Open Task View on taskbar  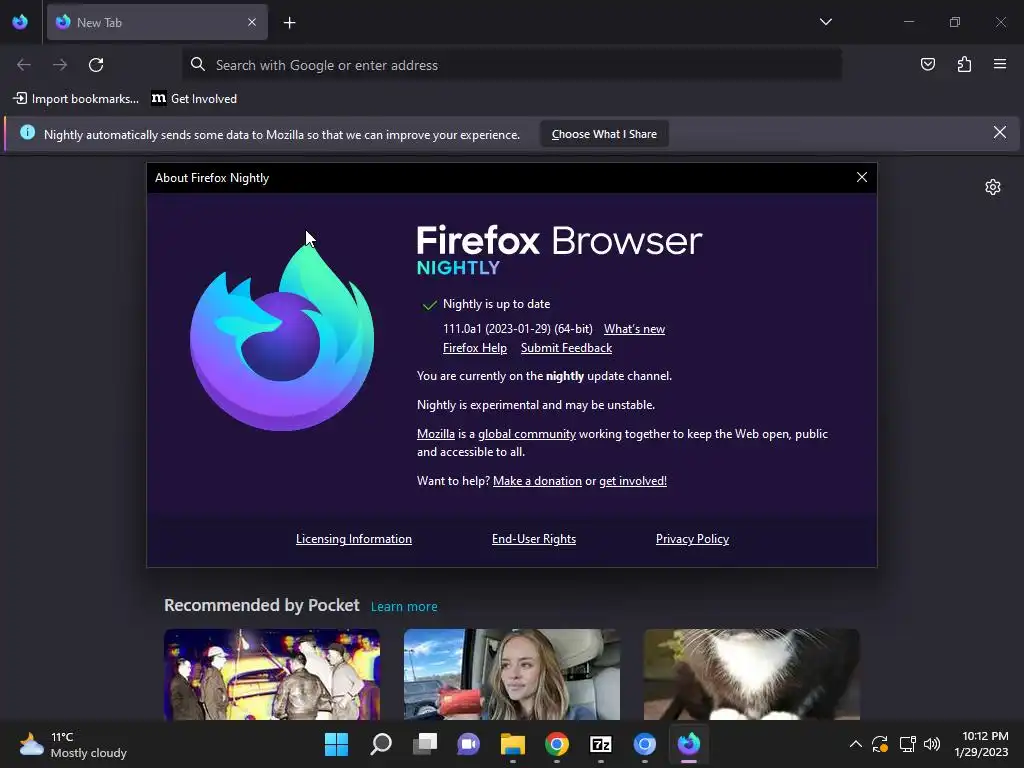[x=424, y=744]
